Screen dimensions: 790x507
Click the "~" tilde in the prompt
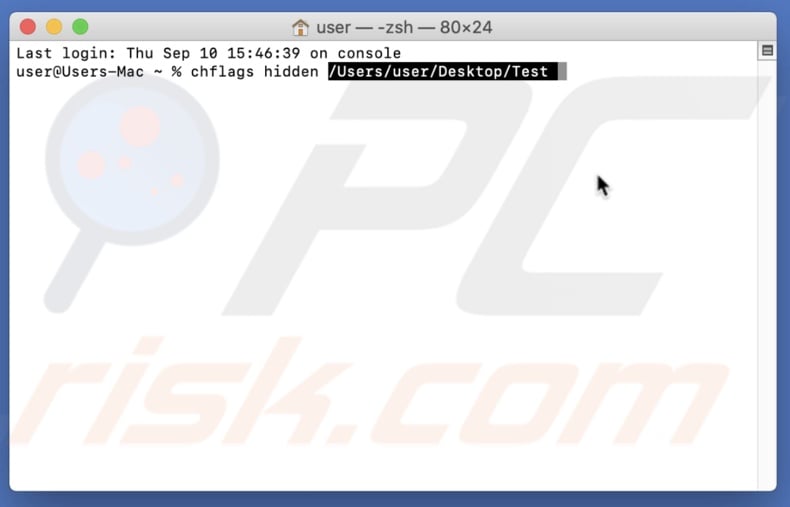pyautogui.click(x=158, y=72)
